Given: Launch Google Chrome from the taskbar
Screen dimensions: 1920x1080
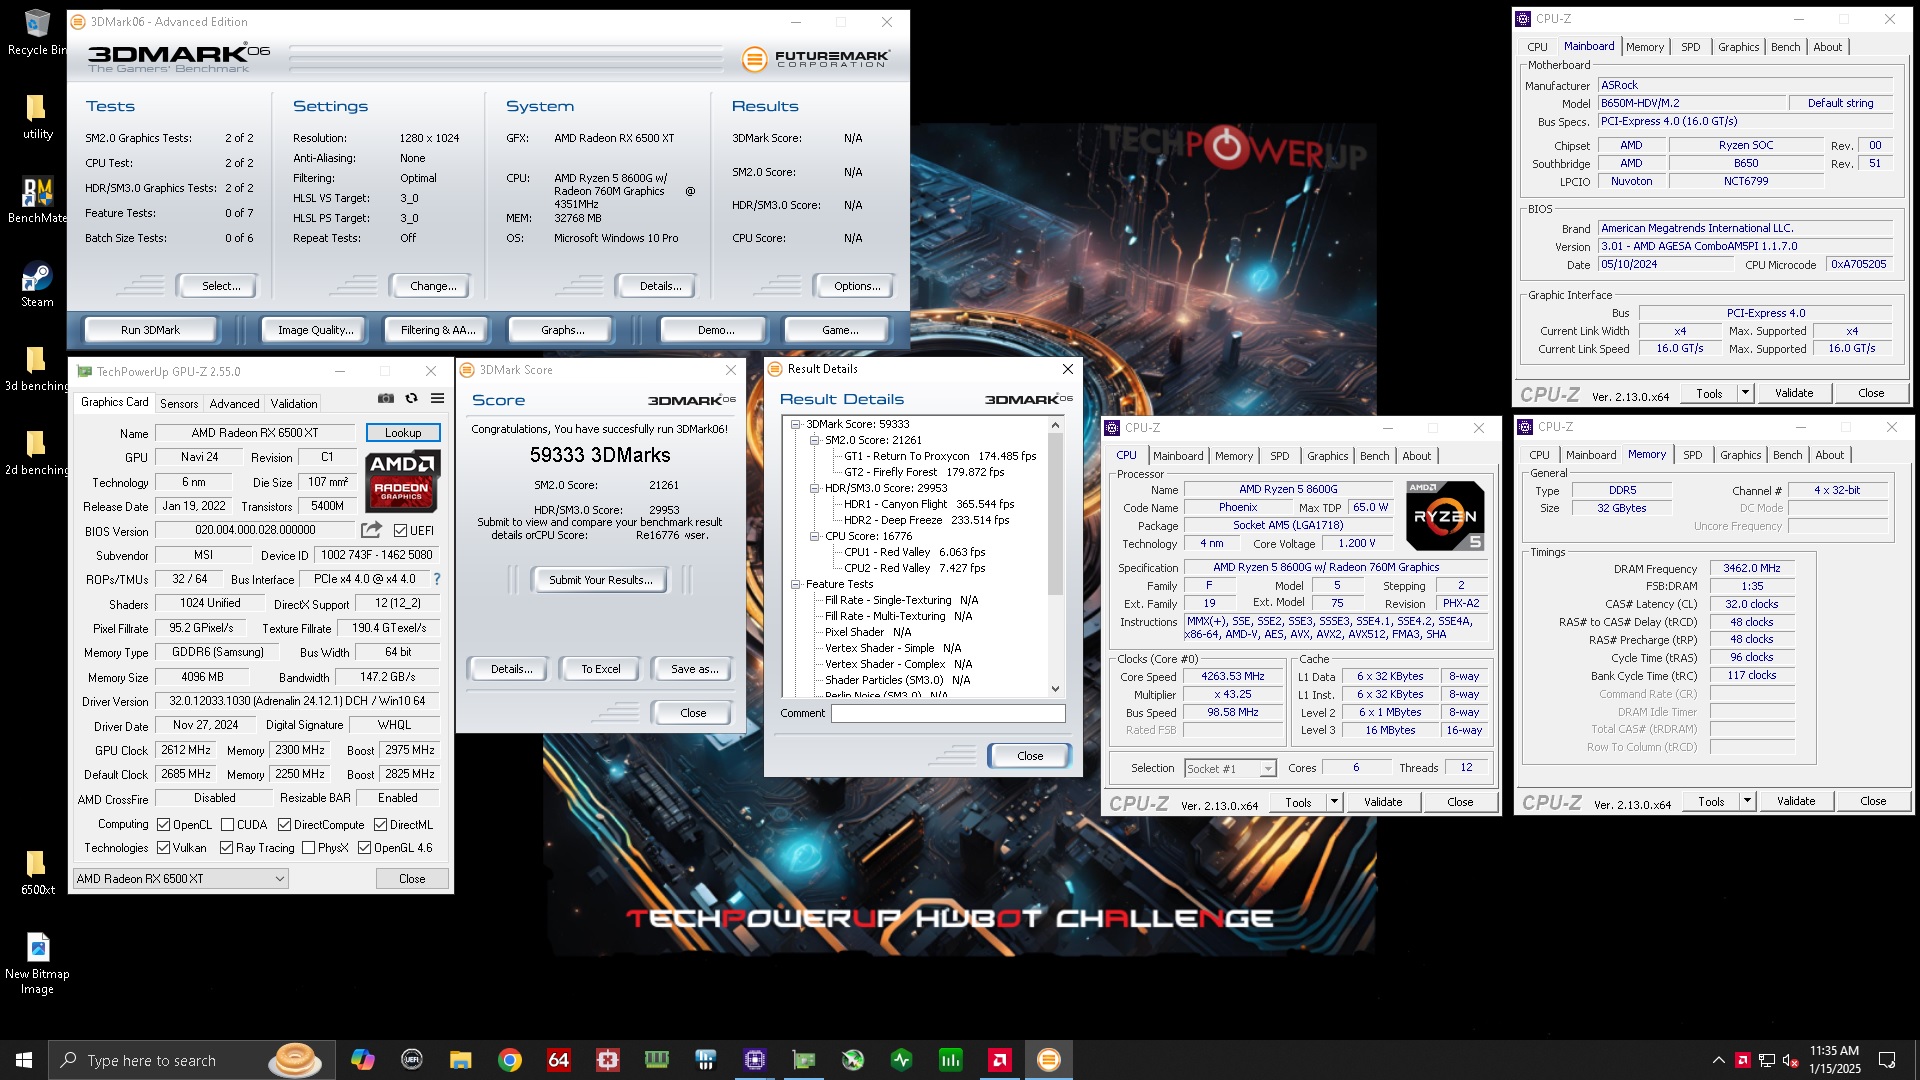Looking at the screenshot, I should pyautogui.click(x=510, y=1060).
